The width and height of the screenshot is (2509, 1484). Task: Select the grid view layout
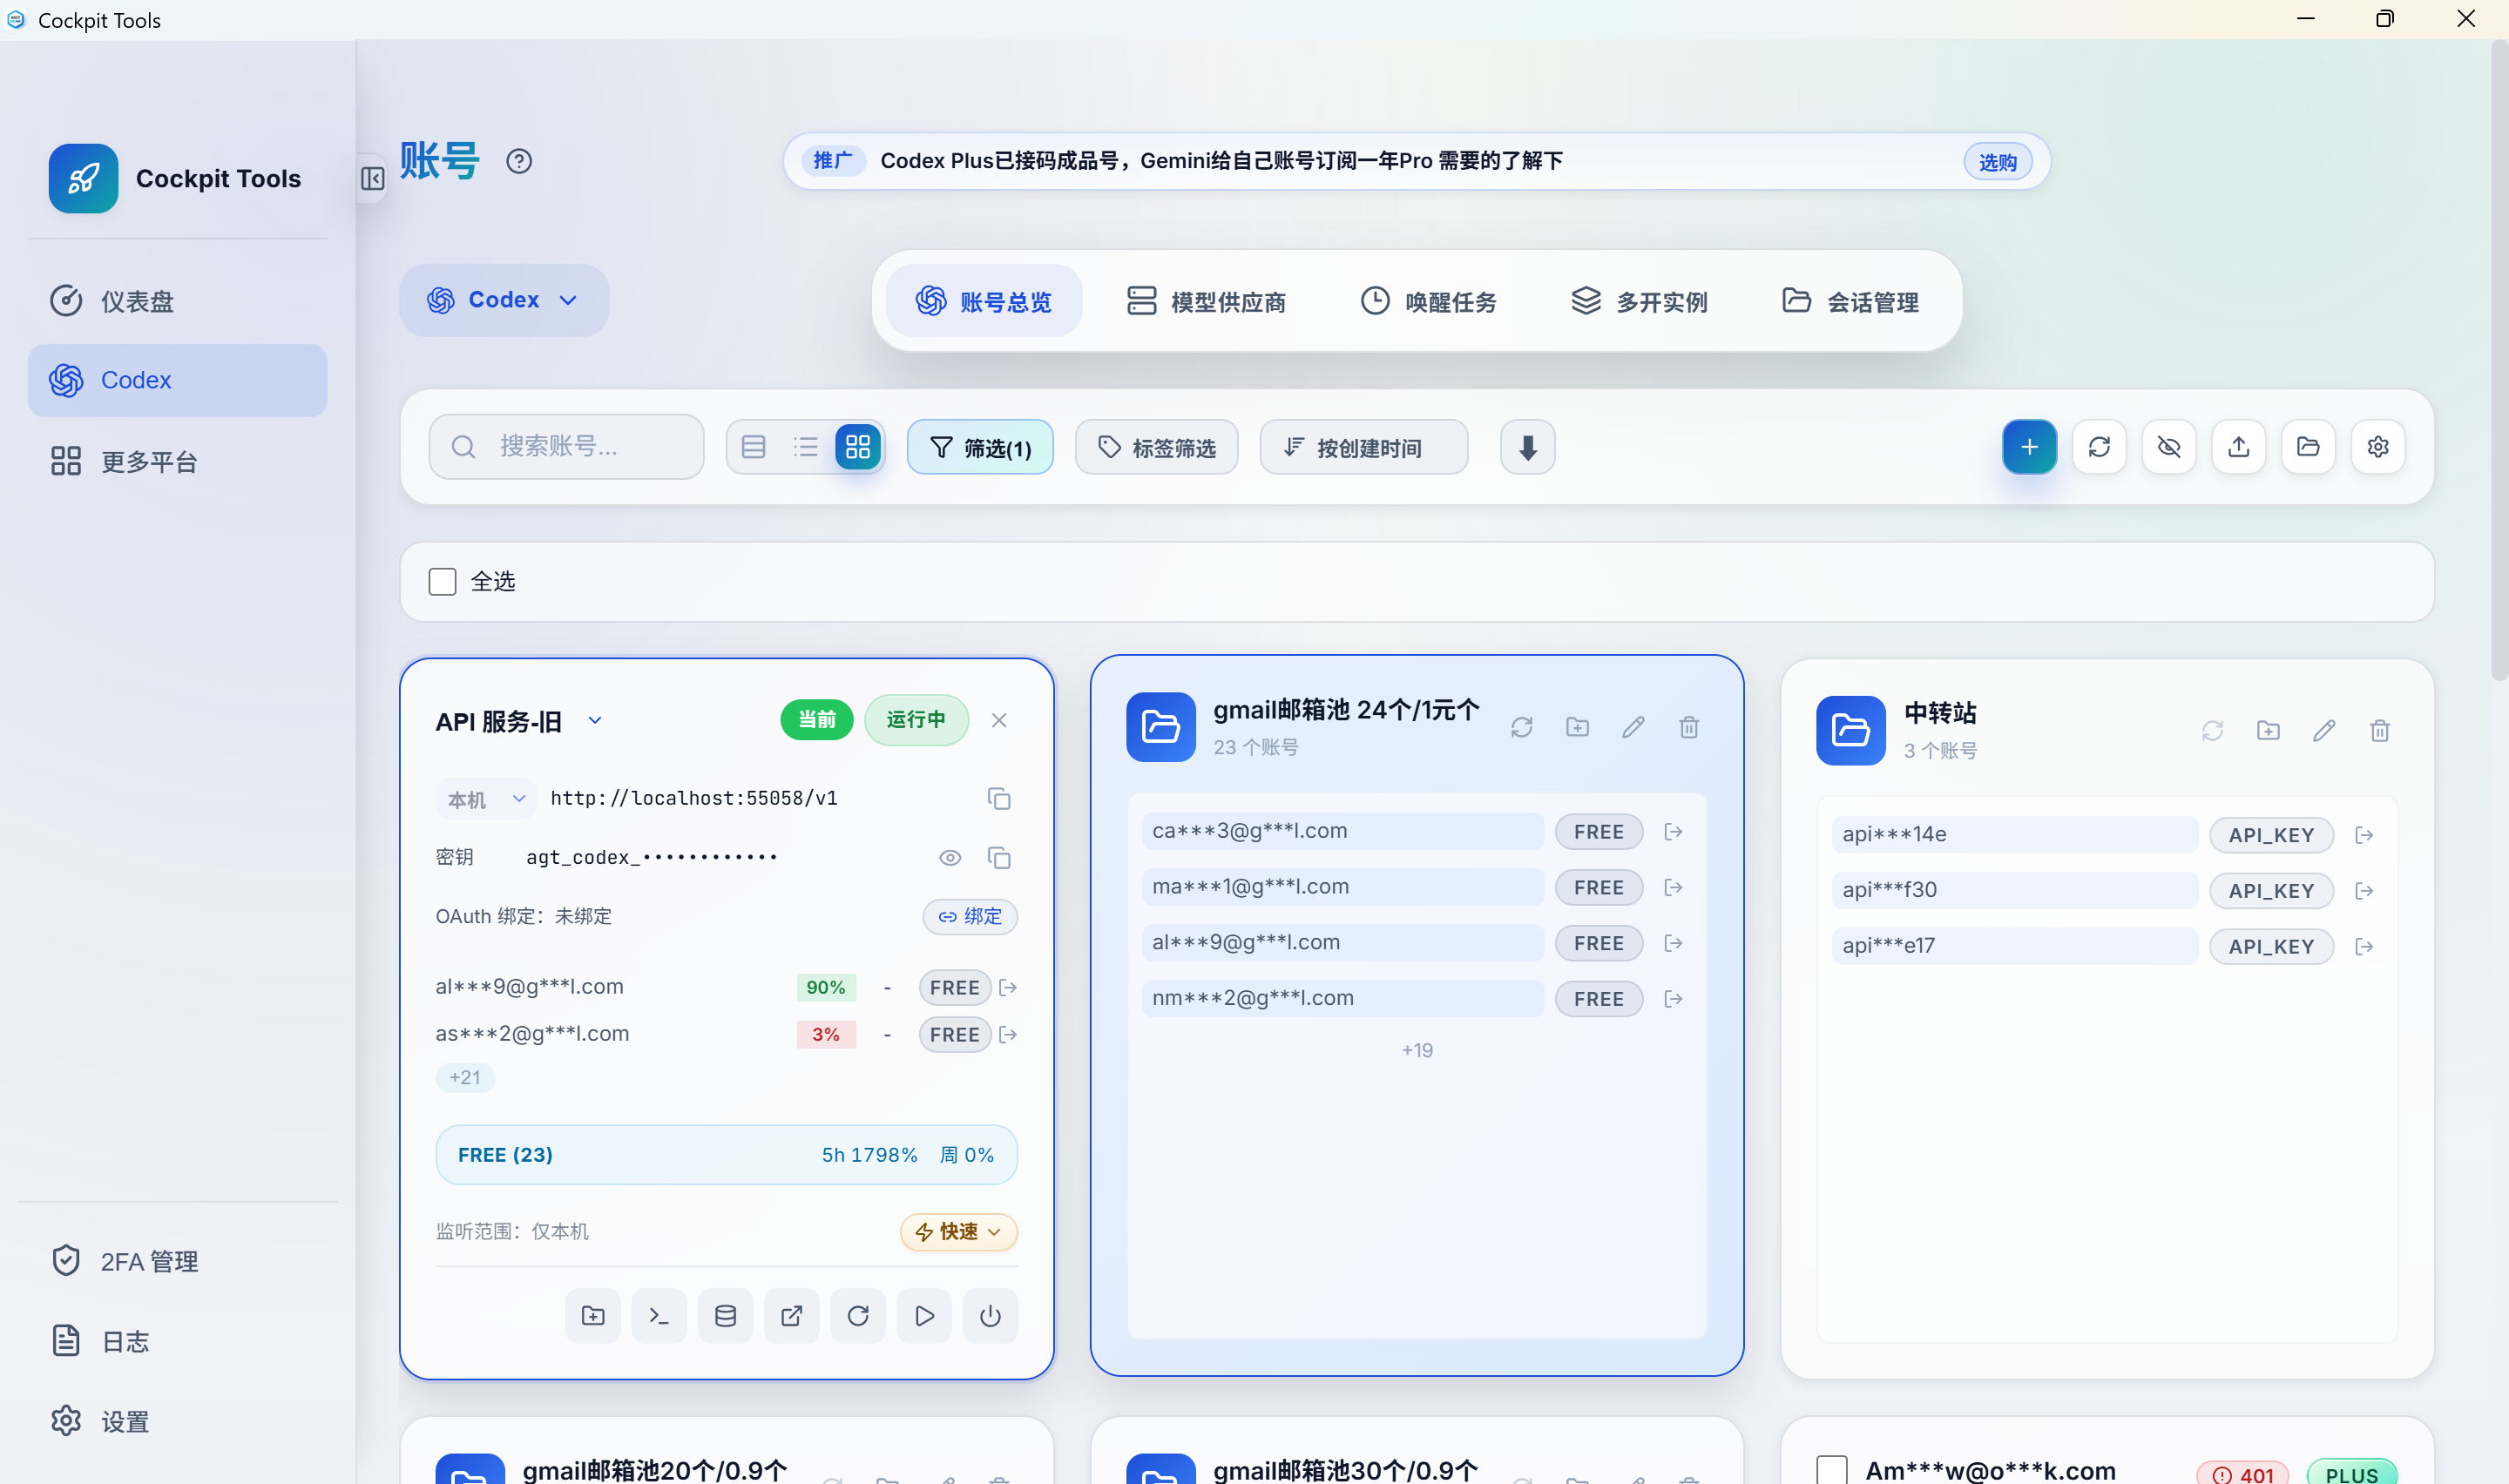point(858,447)
